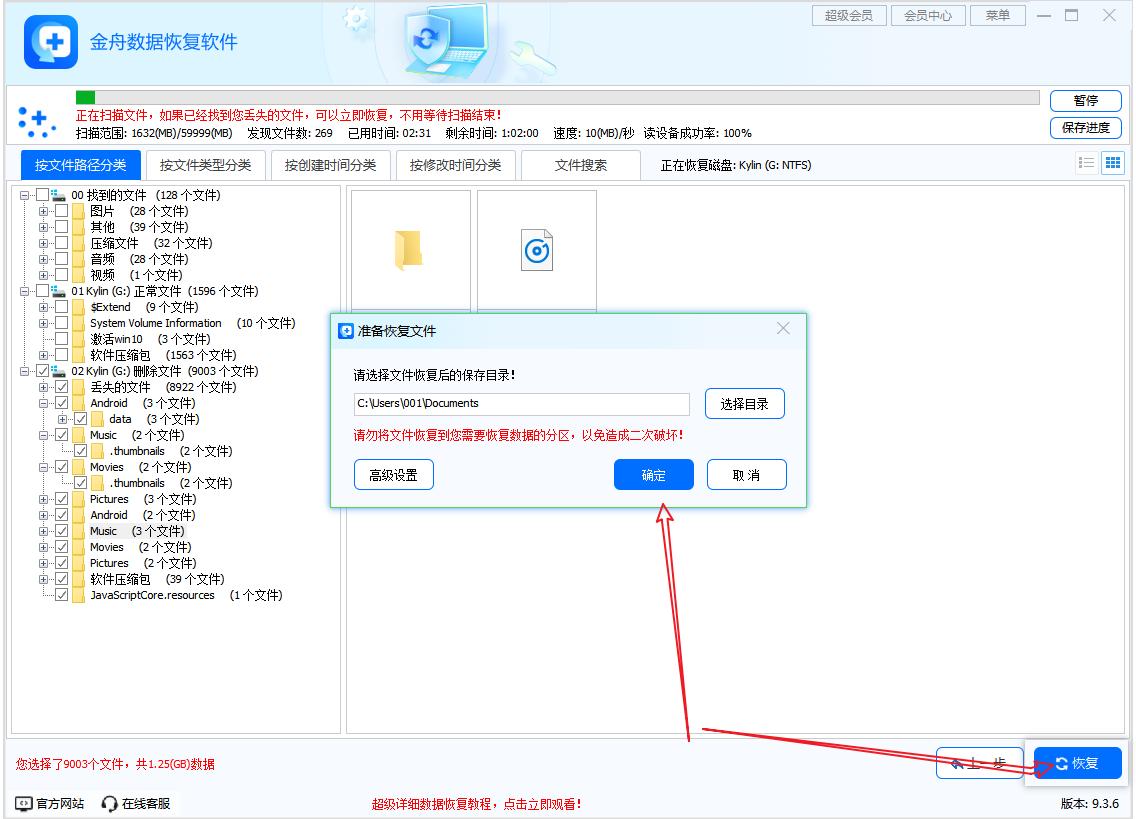Screen dimensions: 1136x819
Task: Open the 文件搜索 tab
Action: [580, 165]
